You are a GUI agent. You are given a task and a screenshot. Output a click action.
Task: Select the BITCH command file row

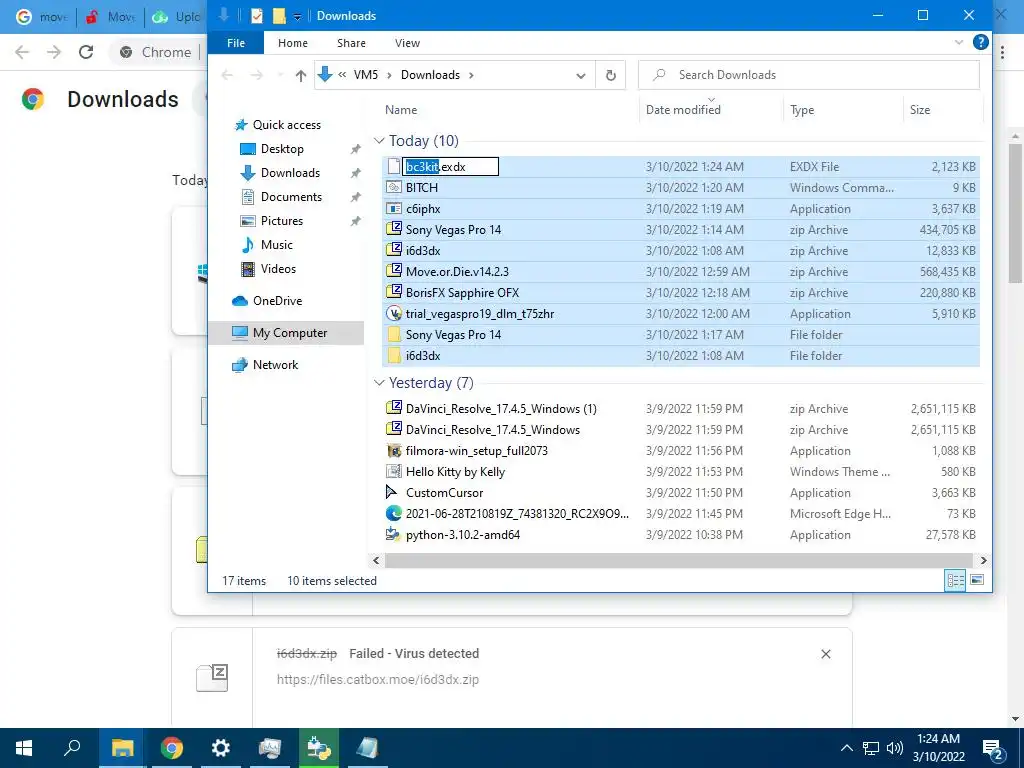(680, 187)
